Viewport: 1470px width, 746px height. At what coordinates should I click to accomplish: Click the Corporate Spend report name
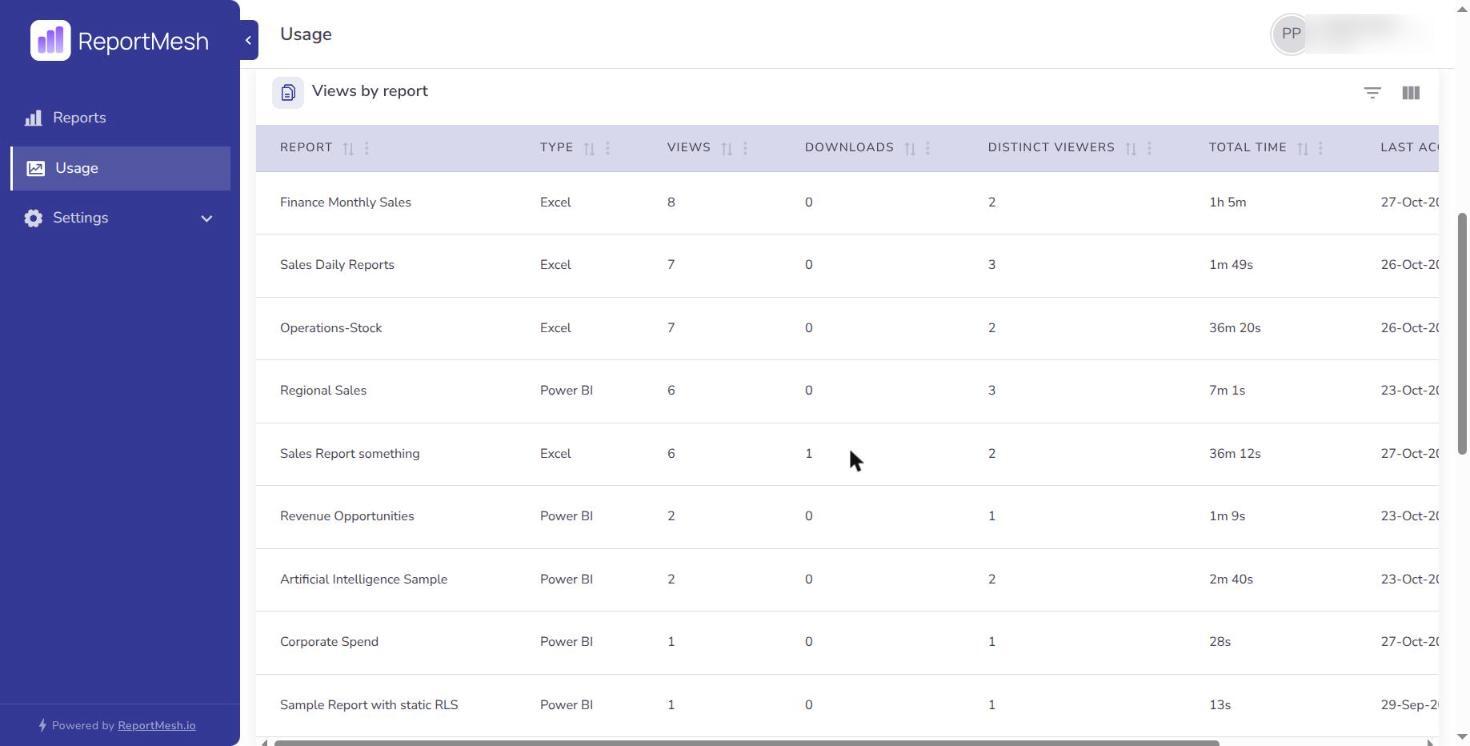[329, 642]
